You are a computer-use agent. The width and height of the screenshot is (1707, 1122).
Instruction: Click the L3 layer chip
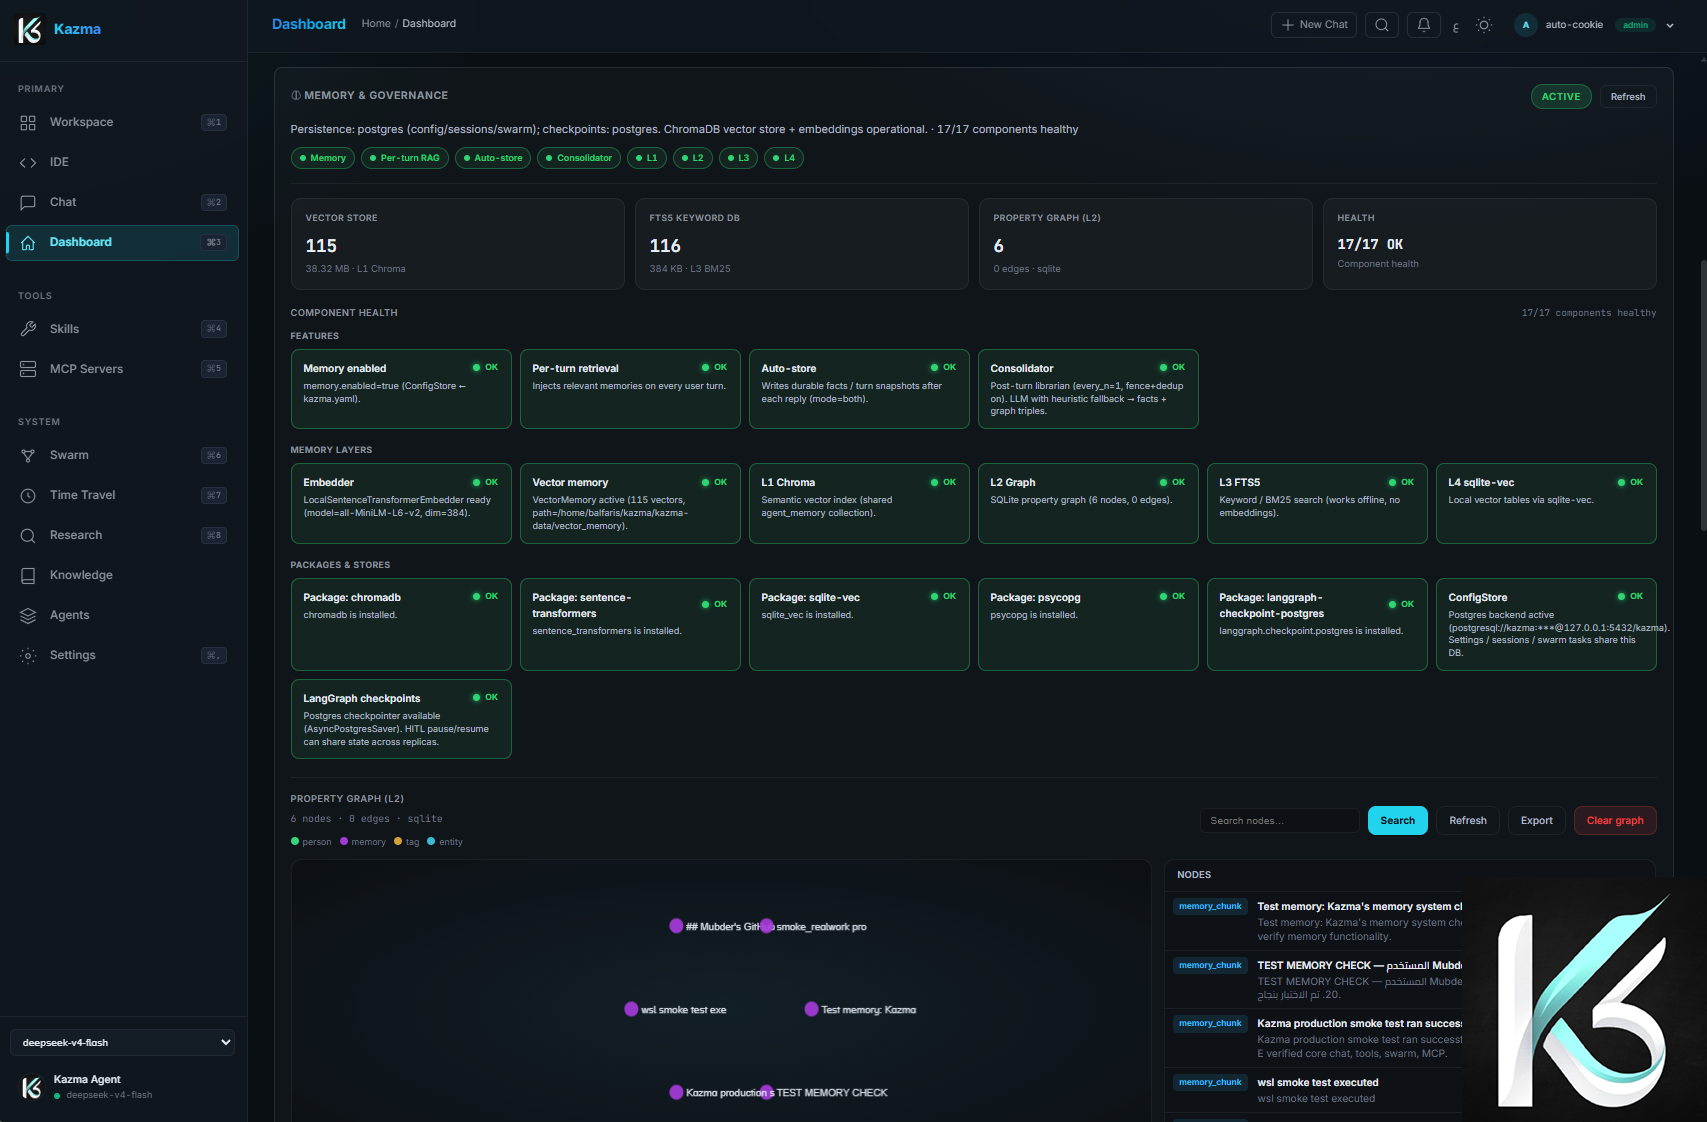tap(738, 158)
